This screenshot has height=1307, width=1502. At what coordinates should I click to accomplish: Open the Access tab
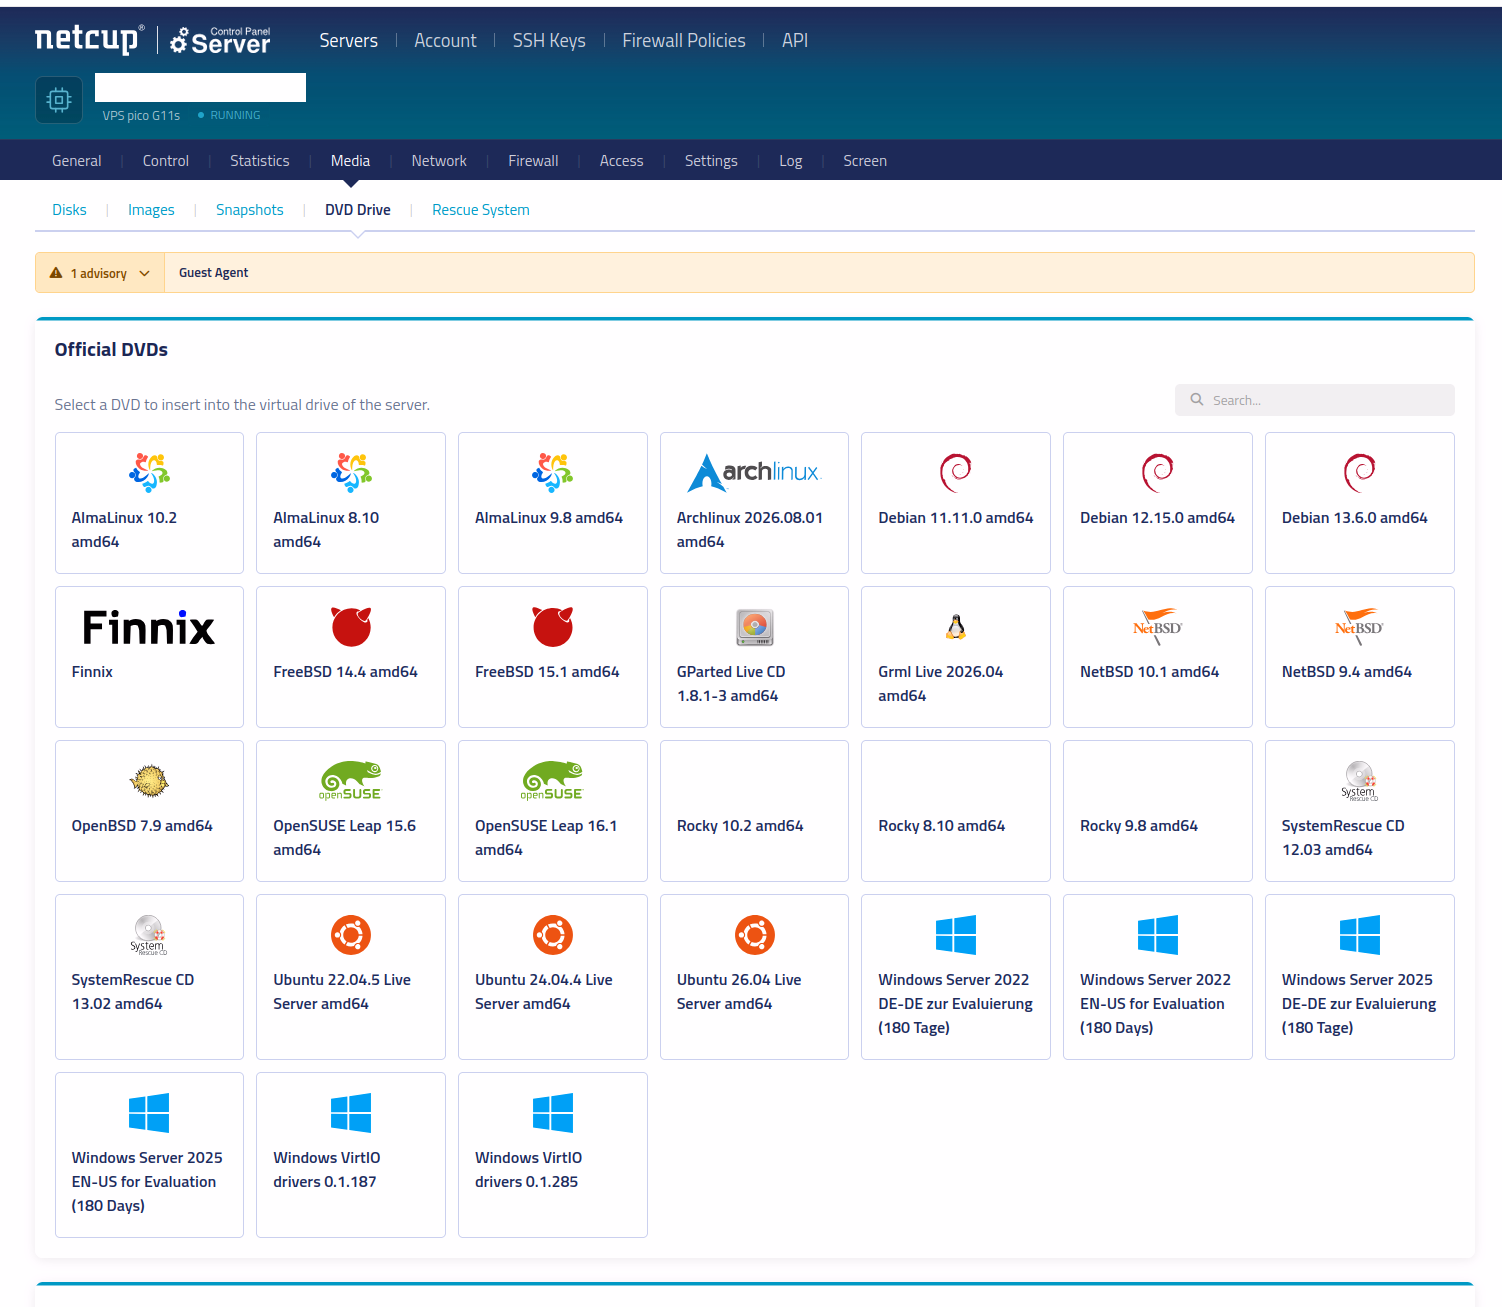coord(622,161)
